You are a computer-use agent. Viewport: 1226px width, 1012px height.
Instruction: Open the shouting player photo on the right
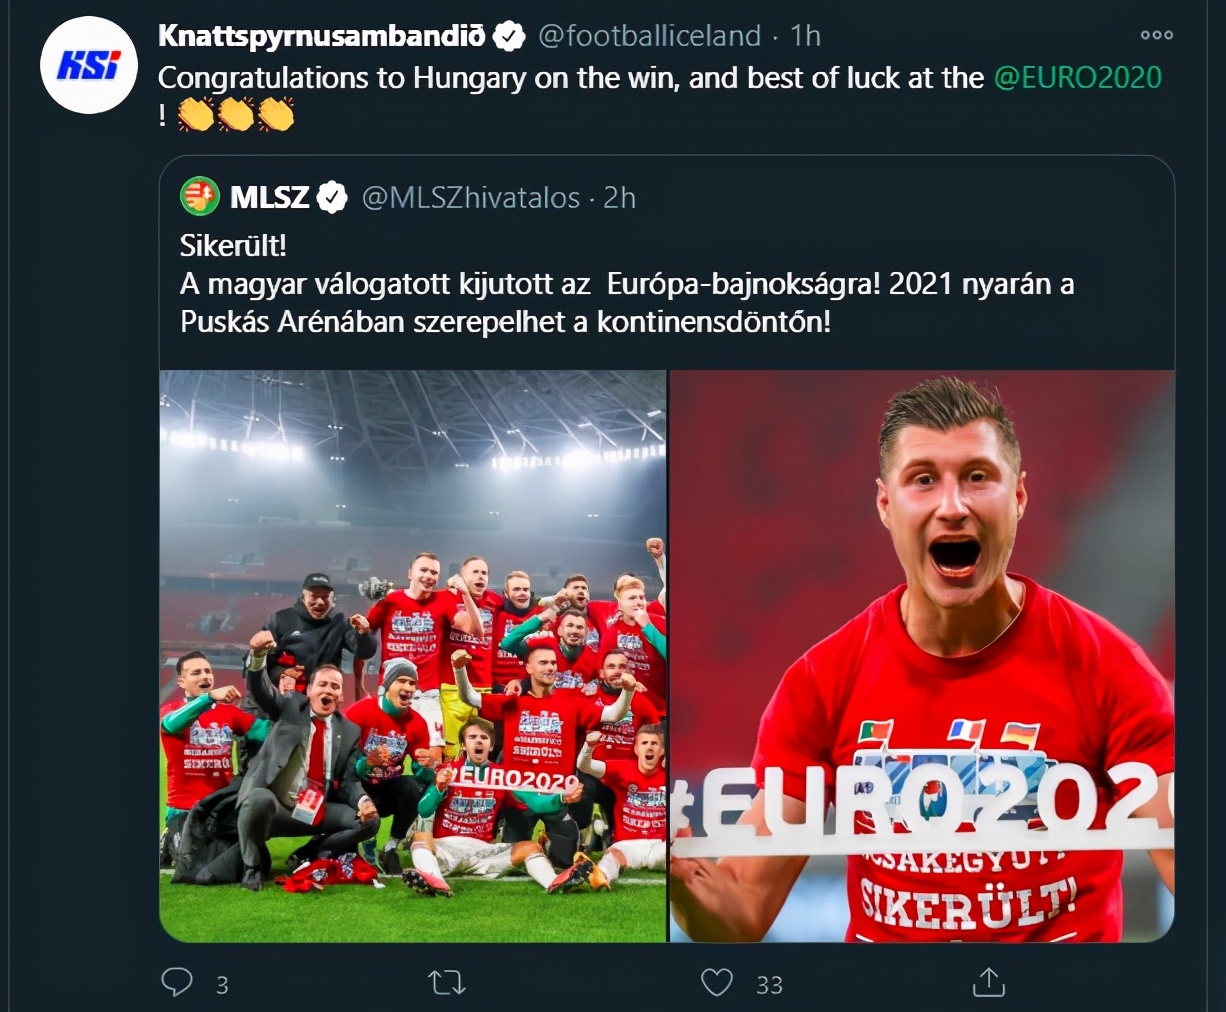pos(922,656)
